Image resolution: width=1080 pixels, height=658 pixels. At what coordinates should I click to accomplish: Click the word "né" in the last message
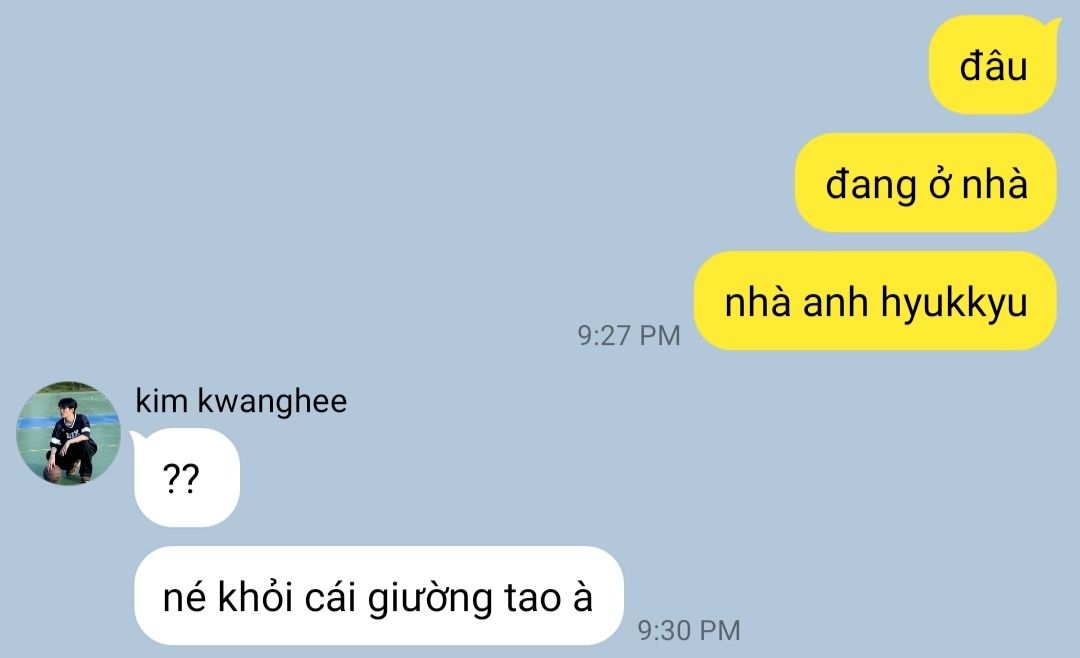(184, 597)
